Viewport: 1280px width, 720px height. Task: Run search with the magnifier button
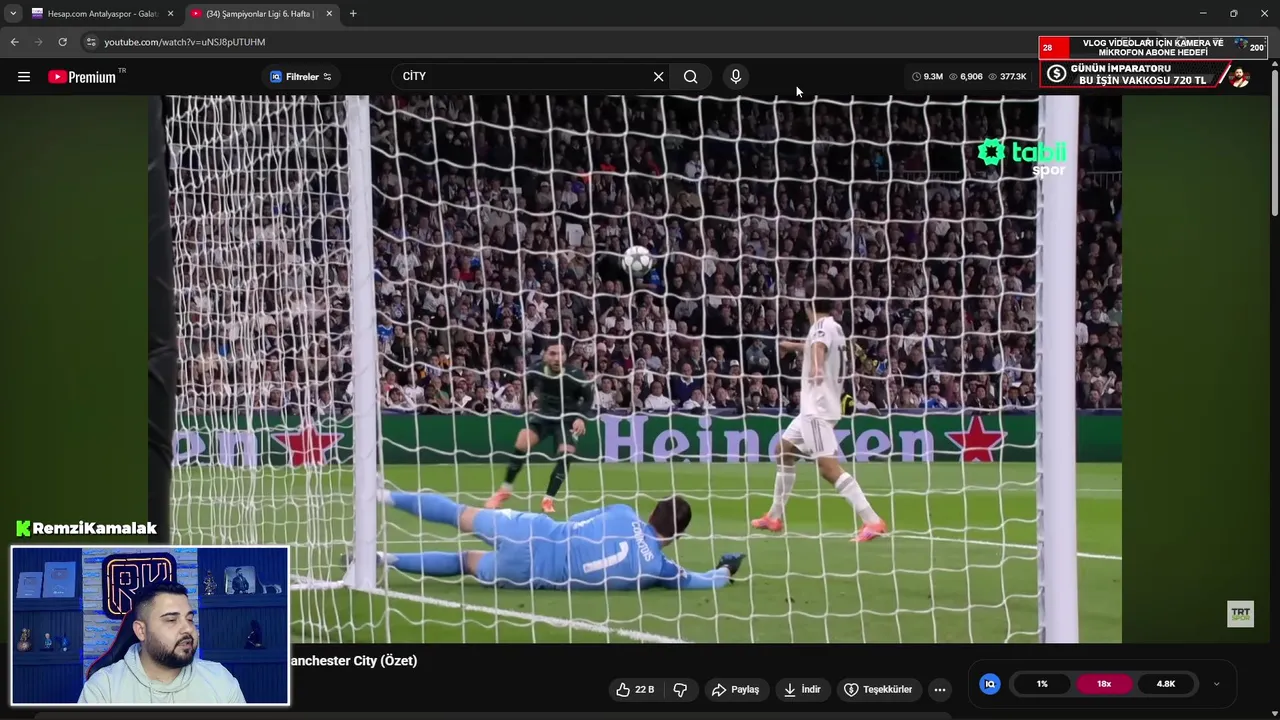pyautogui.click(x=691, y=77)
